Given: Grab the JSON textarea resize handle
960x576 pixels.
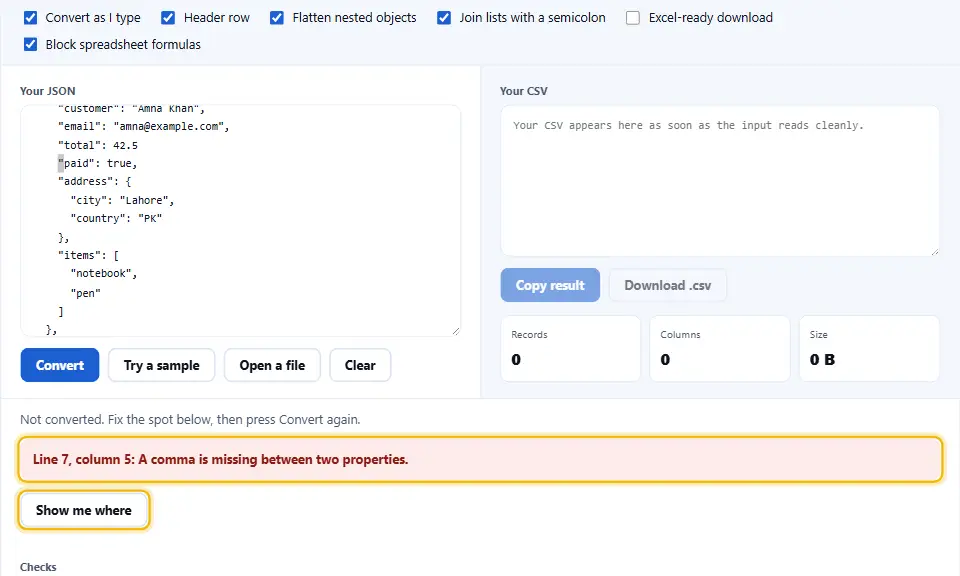Looking at the screenshot, I should coord(456,331).
